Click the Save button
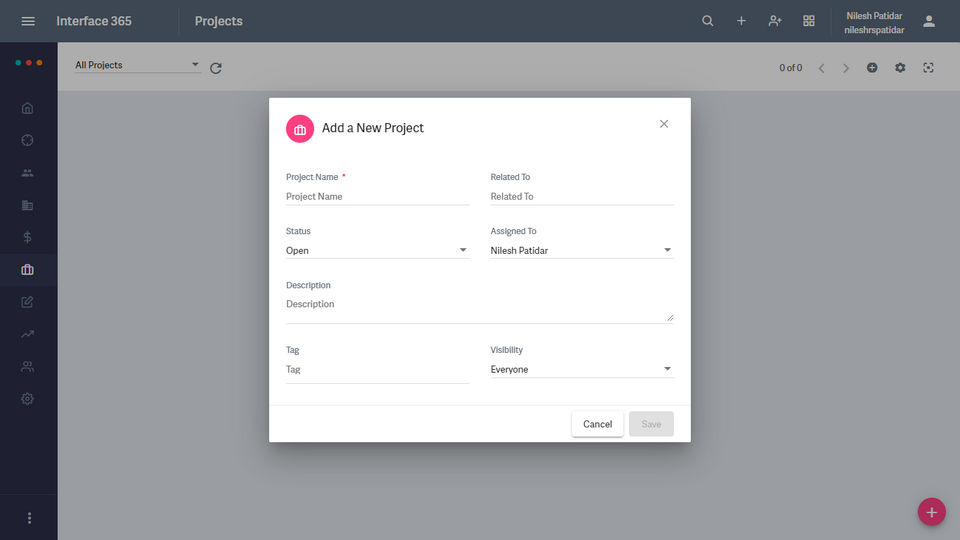The image size is (960, 540). [x=651, y=424]
